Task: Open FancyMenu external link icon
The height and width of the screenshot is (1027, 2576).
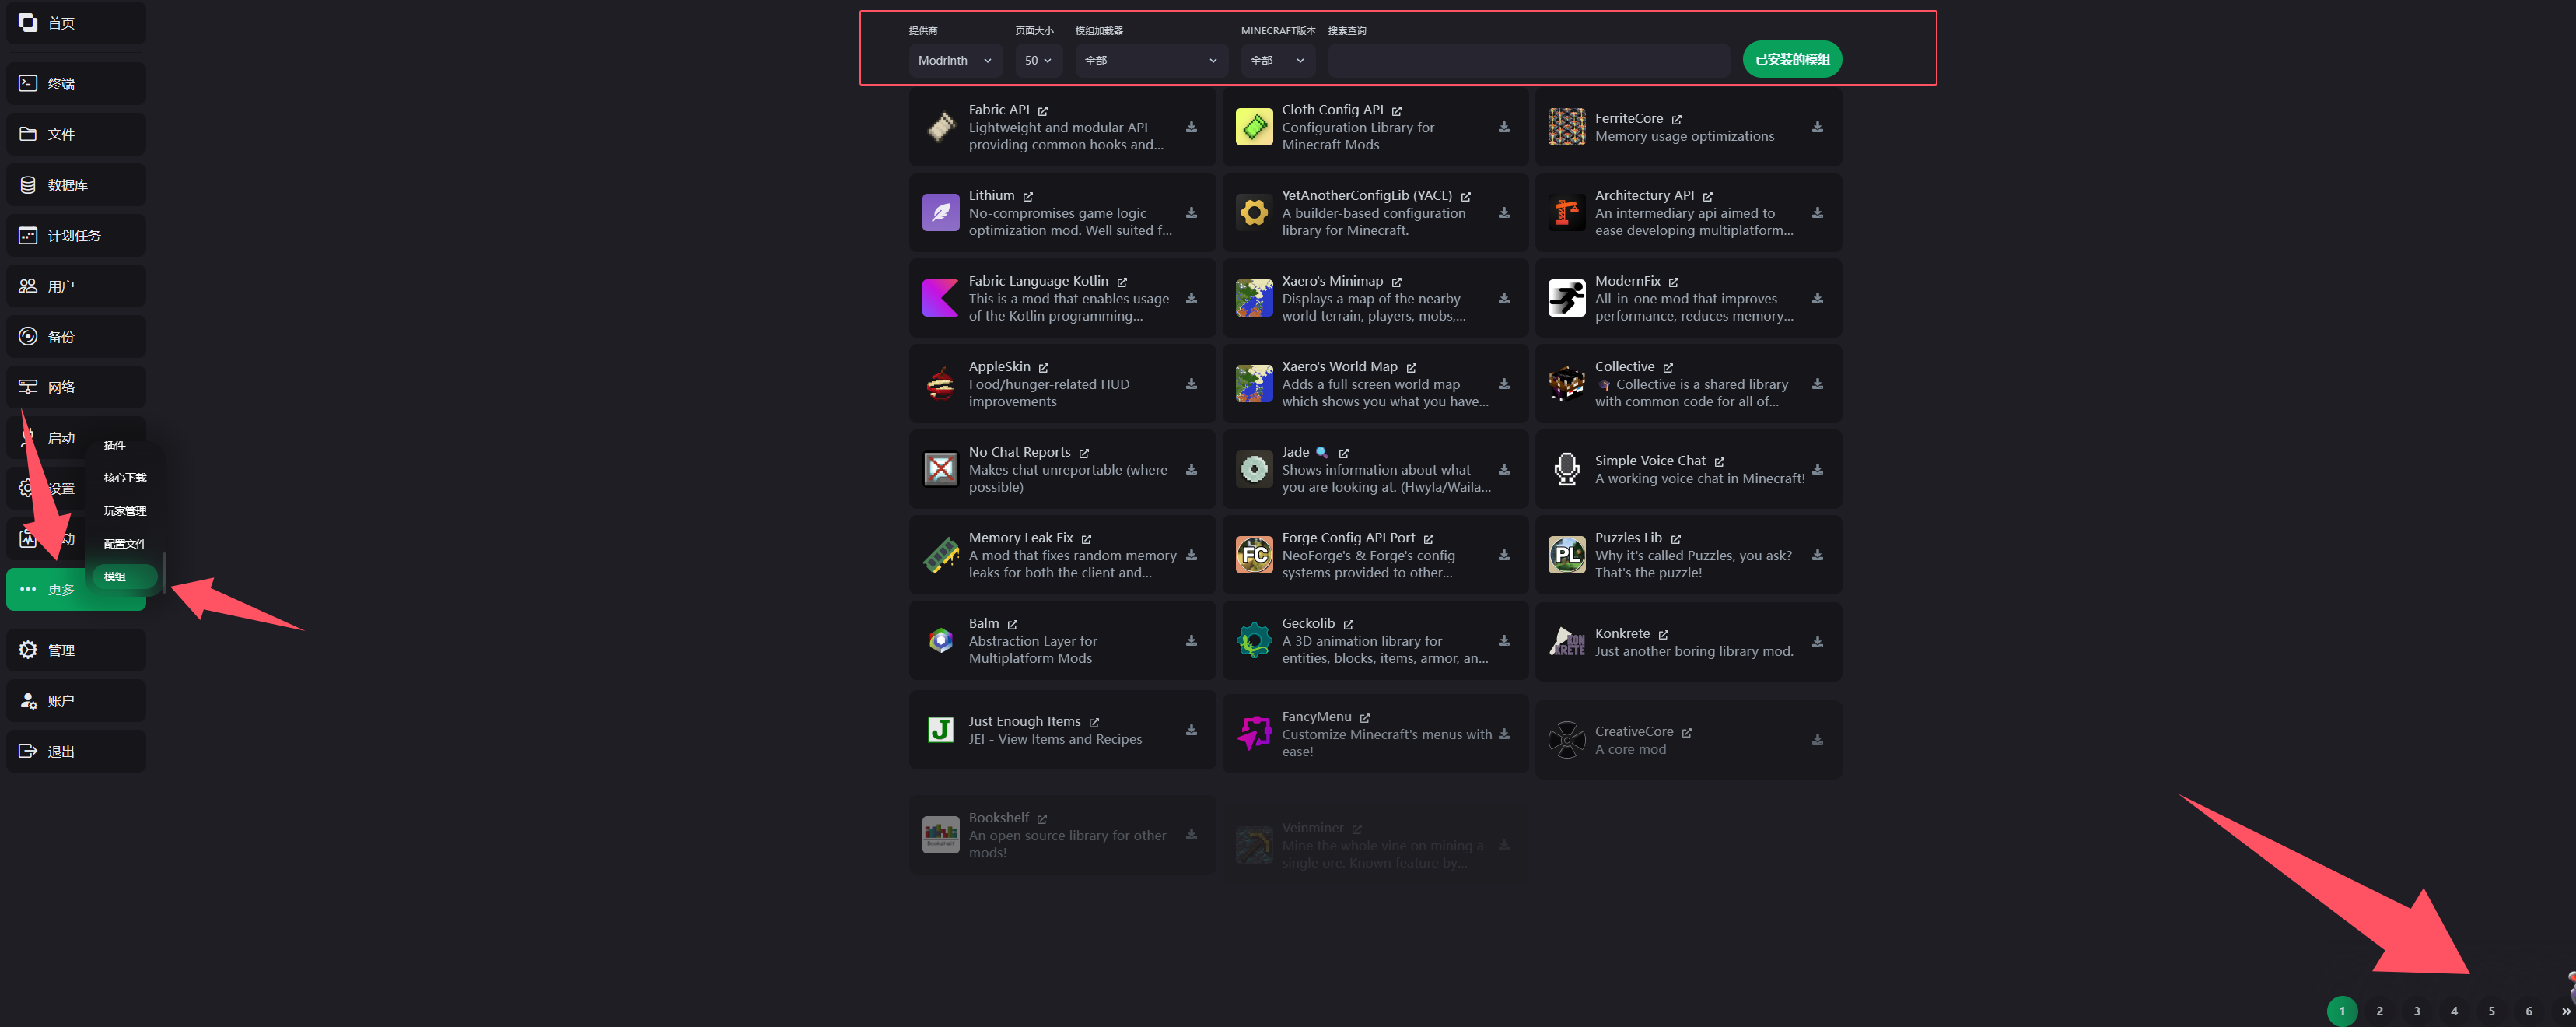Action: pos(1364,718)
